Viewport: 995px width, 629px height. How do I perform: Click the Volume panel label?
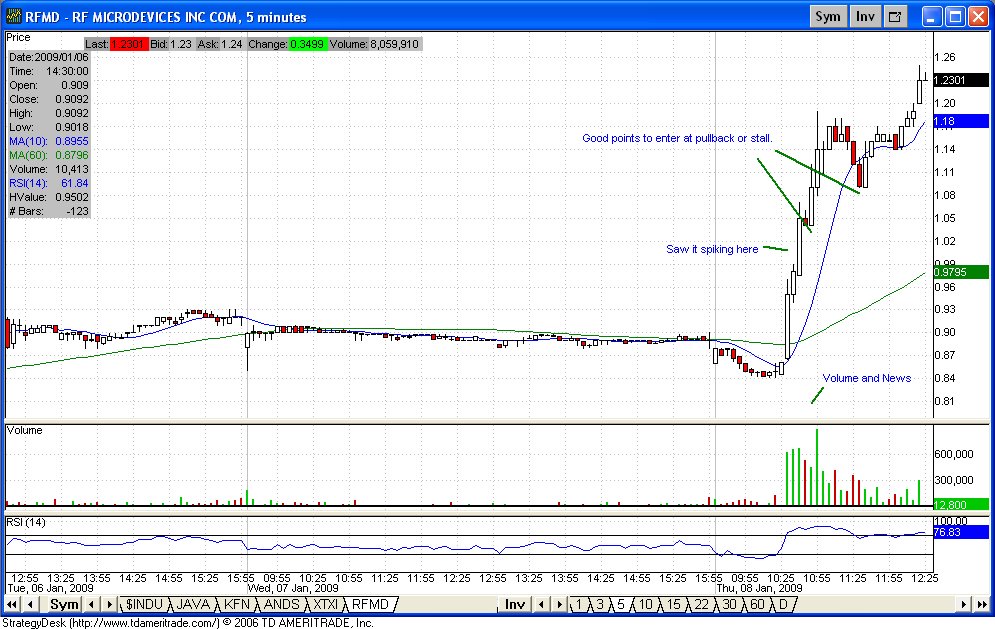(x=25, y=430)
